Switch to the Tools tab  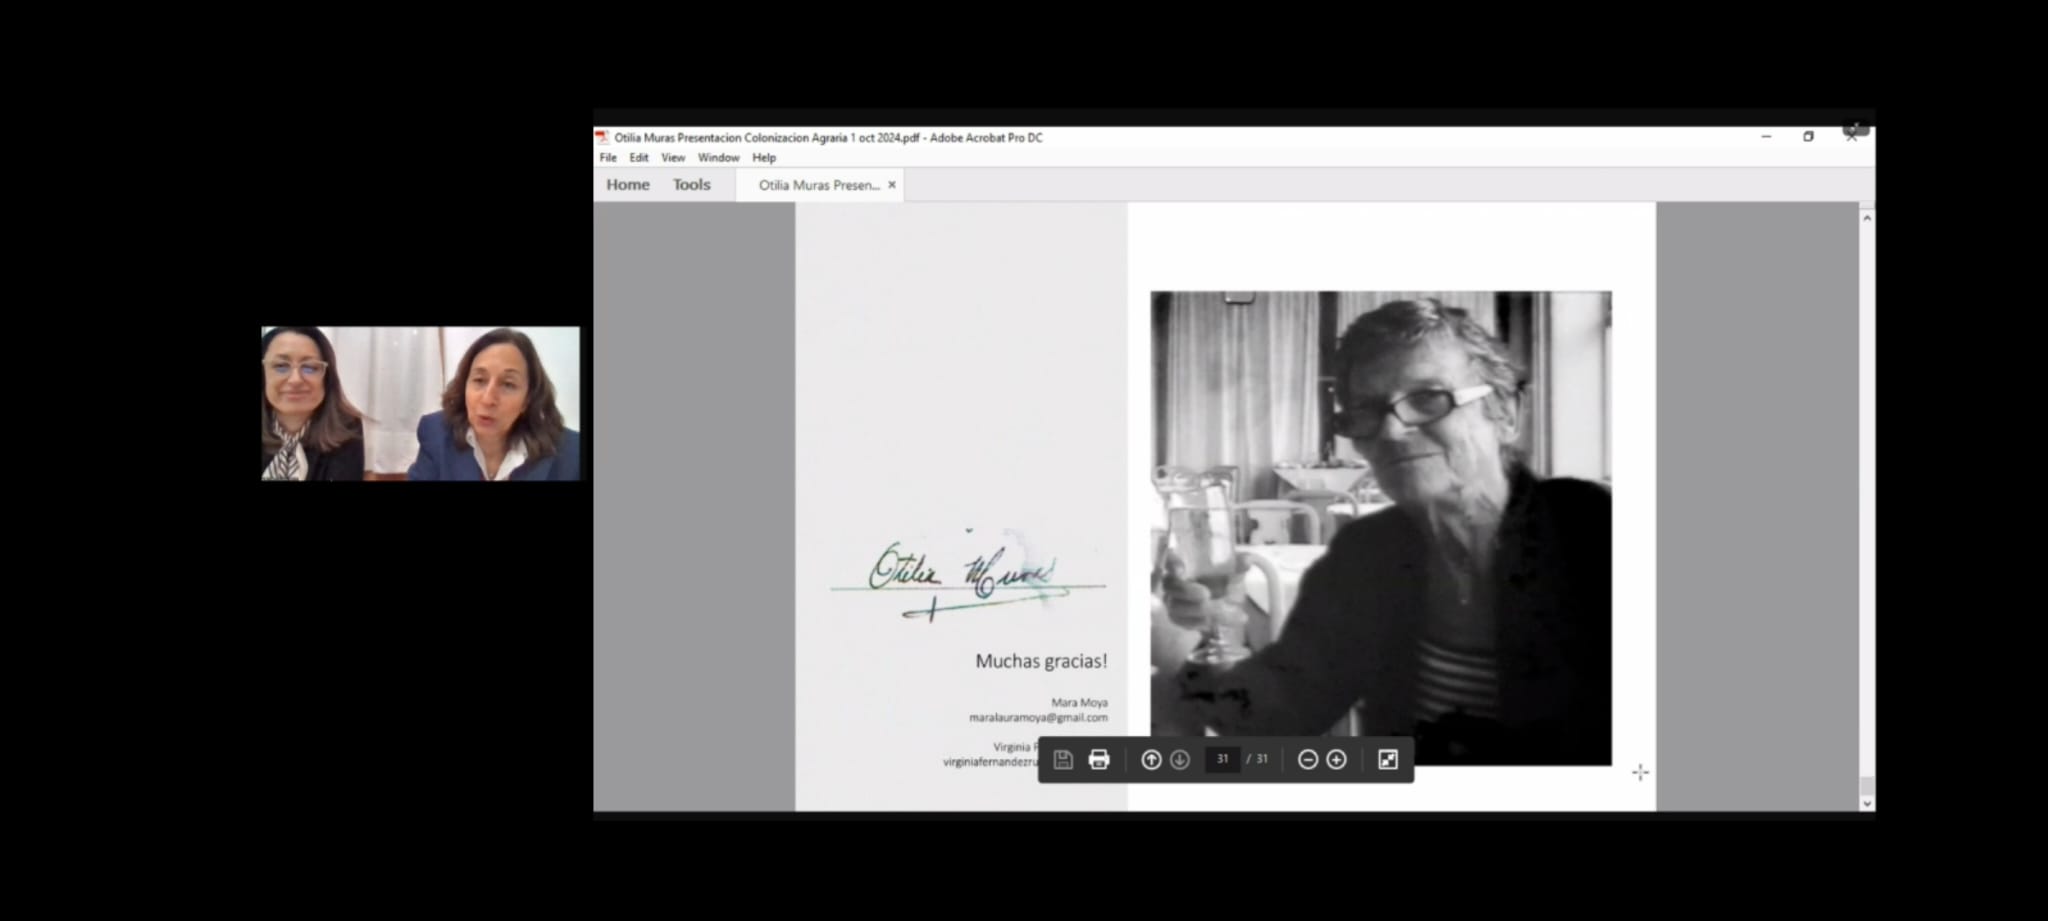[x=691, y=185]
